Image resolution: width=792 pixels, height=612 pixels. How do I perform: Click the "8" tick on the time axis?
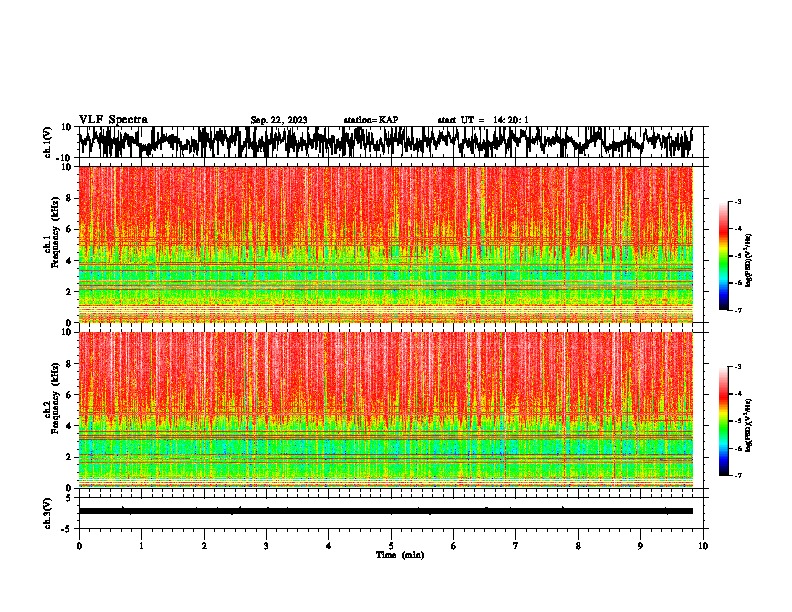pos(578,546)
